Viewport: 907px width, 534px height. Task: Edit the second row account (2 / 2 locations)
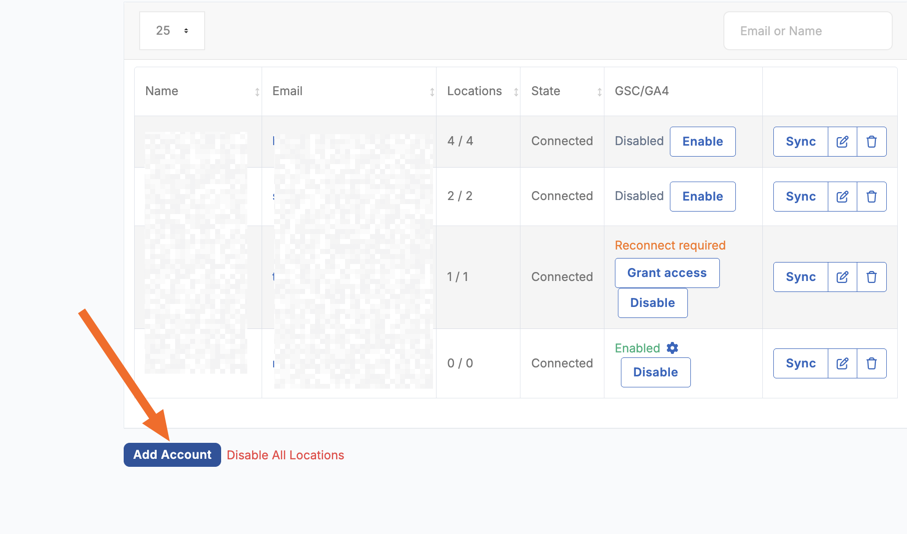pos(842,197)
